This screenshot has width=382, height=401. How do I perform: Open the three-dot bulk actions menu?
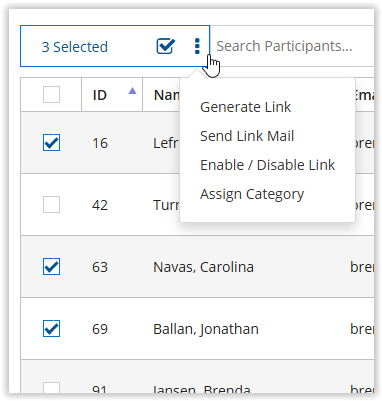(197, 46)
